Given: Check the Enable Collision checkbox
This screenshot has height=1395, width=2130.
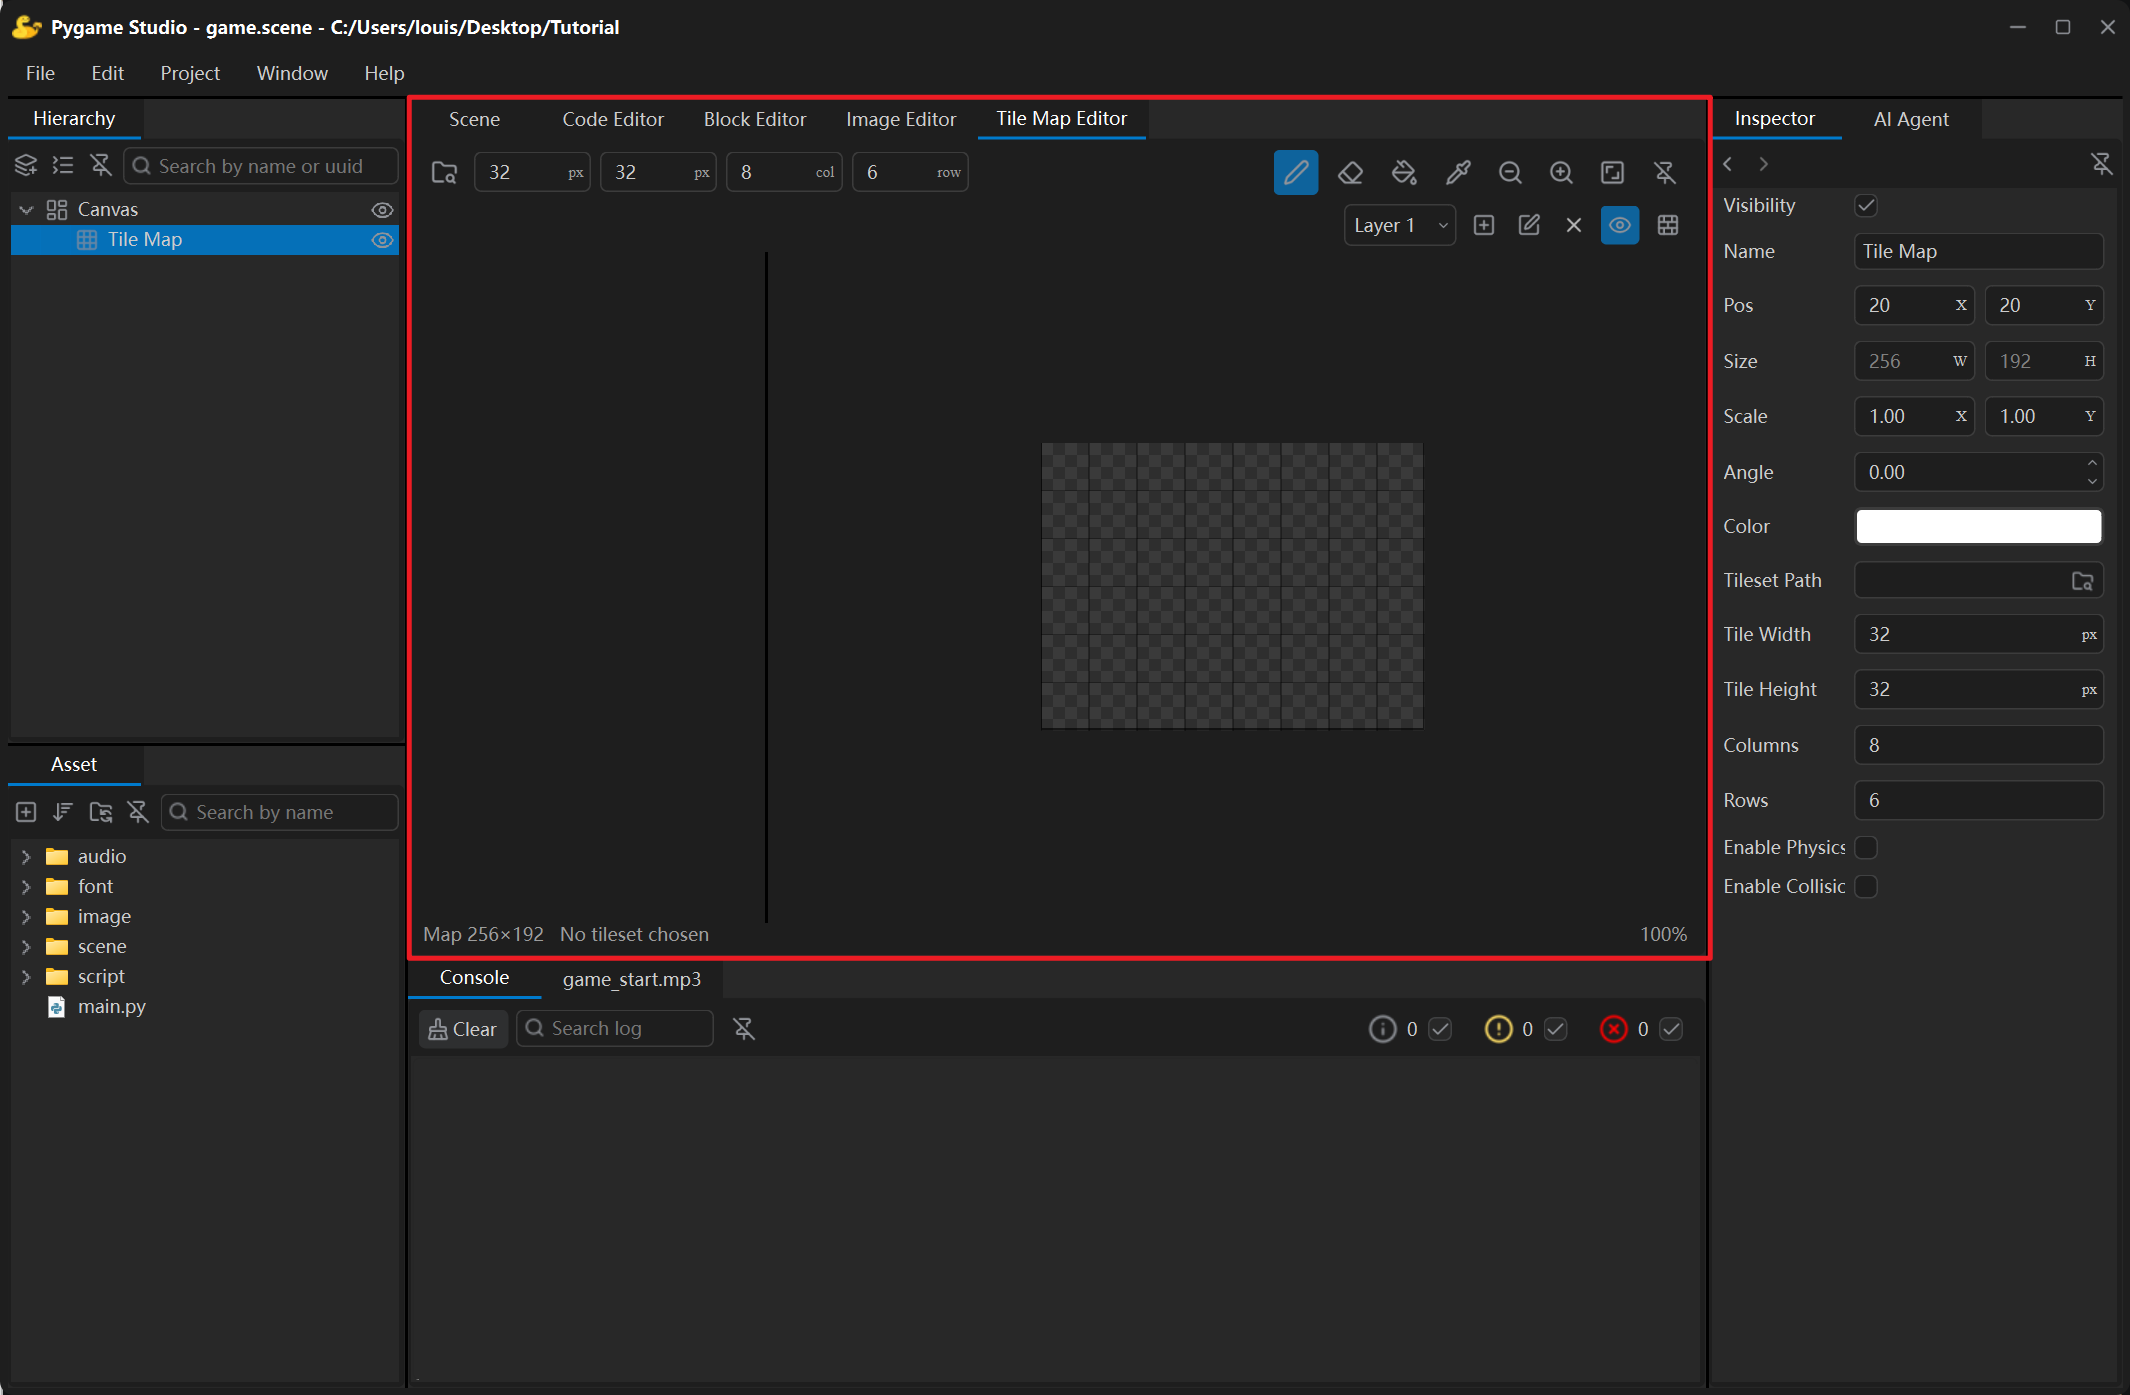Looking at the screenshot, I should coord(1866,886).
